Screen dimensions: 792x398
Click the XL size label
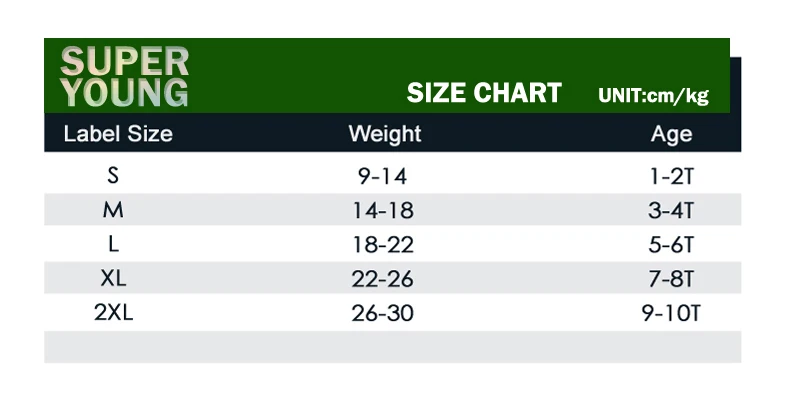click(113, 278)
